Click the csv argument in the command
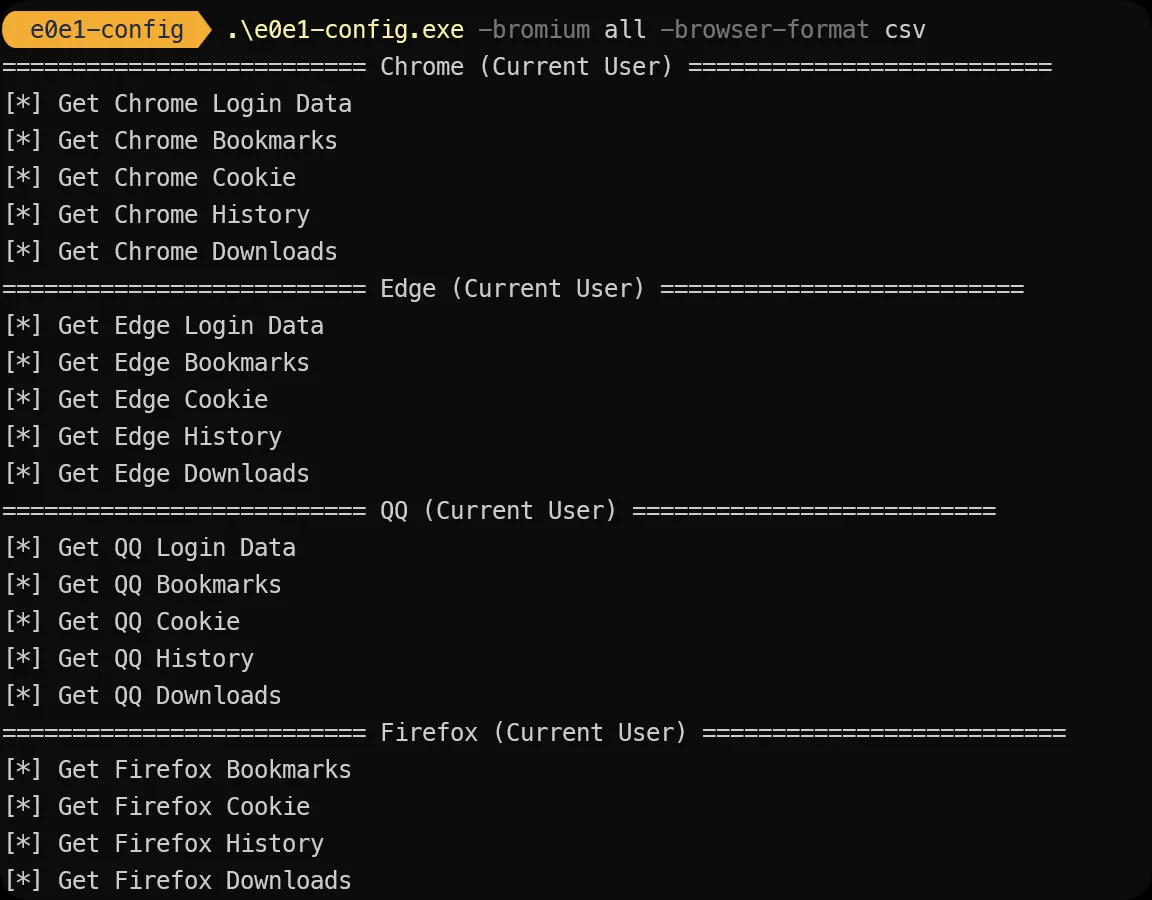Image resolution: width=1152 pixels, height=900 pixels. point(905,30)
